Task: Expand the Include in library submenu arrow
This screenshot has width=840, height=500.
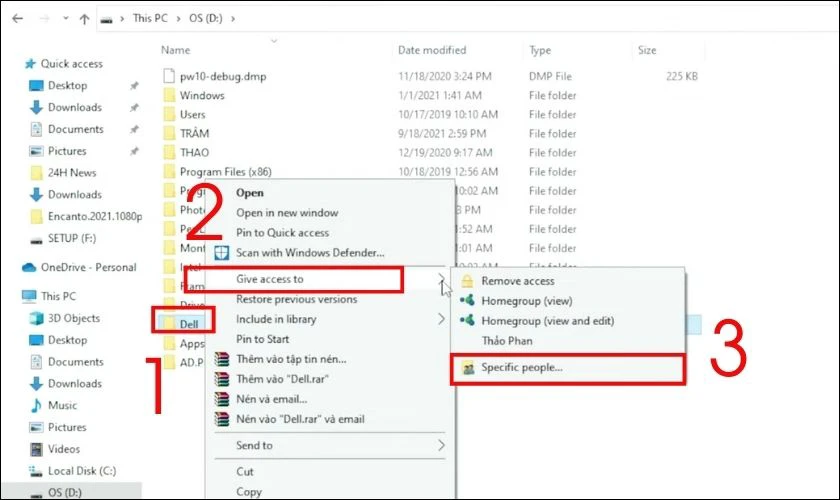Action: tap(441, 319)
